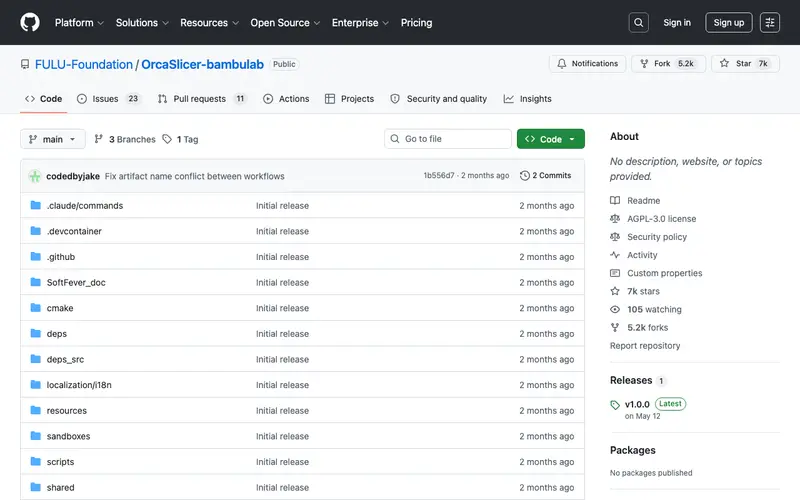Open the shared folder

tap(60, 487)
